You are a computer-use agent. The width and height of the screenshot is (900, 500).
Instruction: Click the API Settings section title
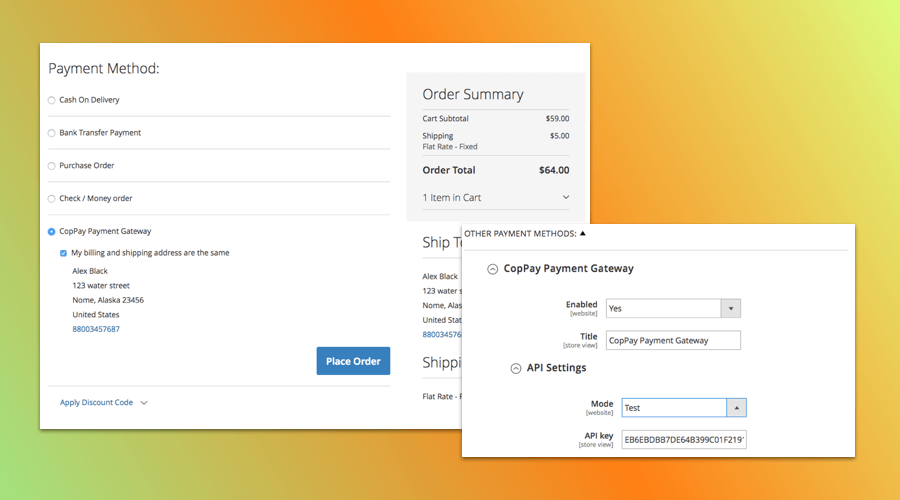[x=556, y=367]
